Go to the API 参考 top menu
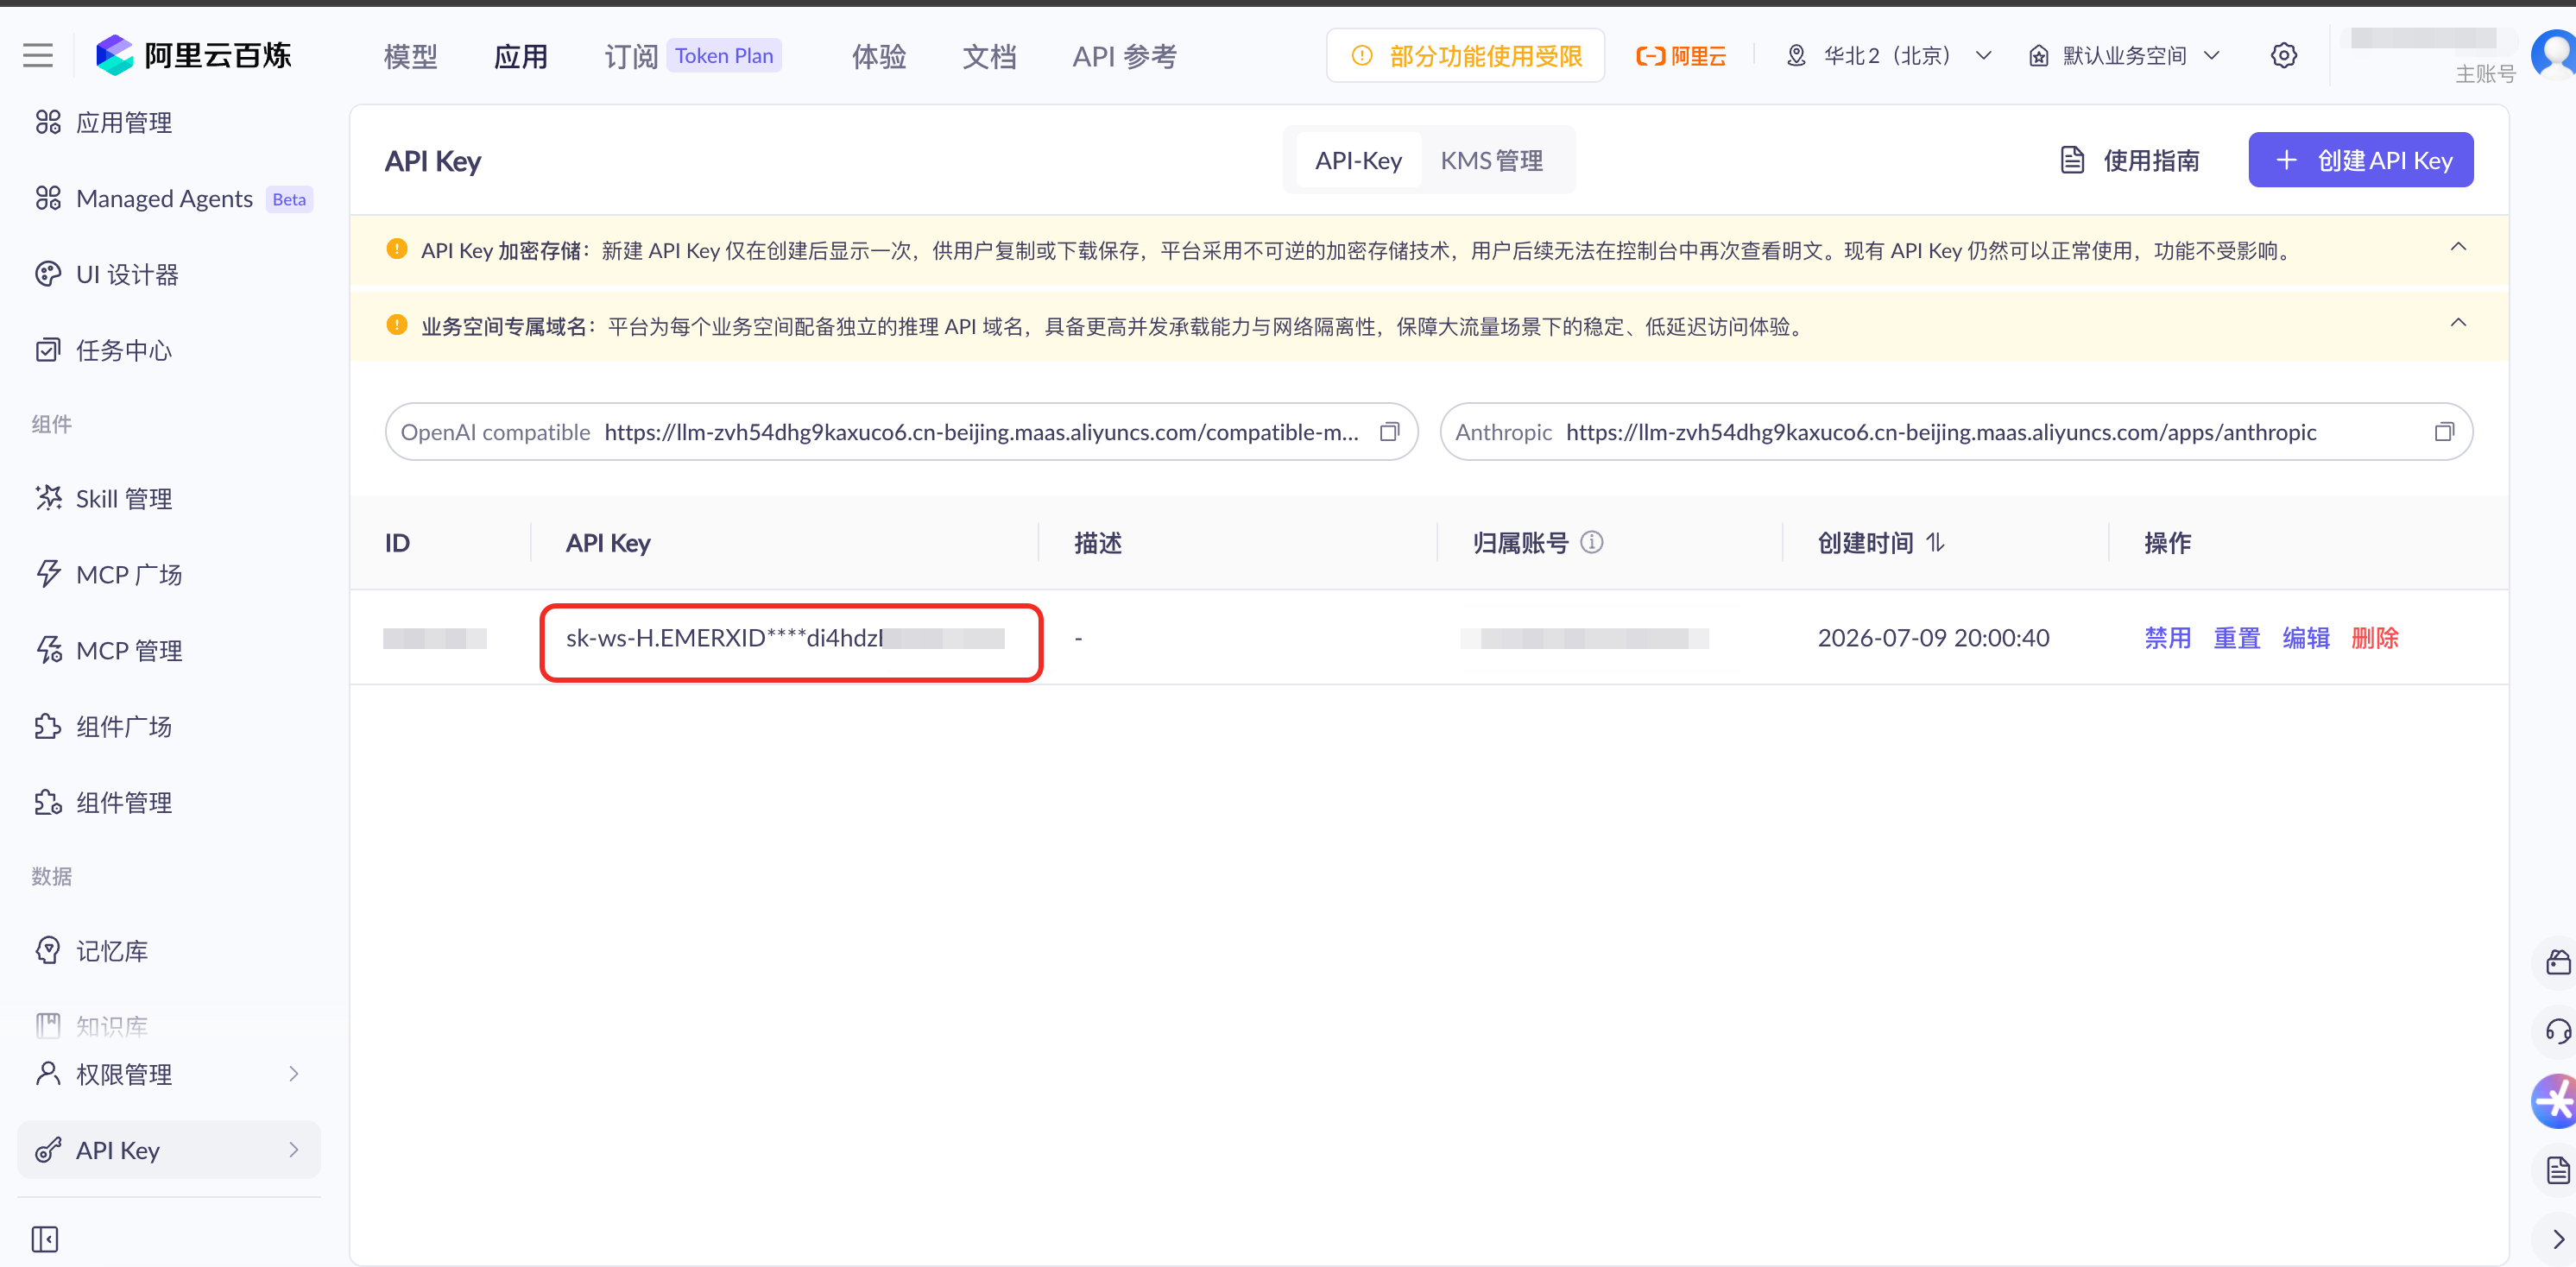2576x1267 pixels. tap(1125, 56)
